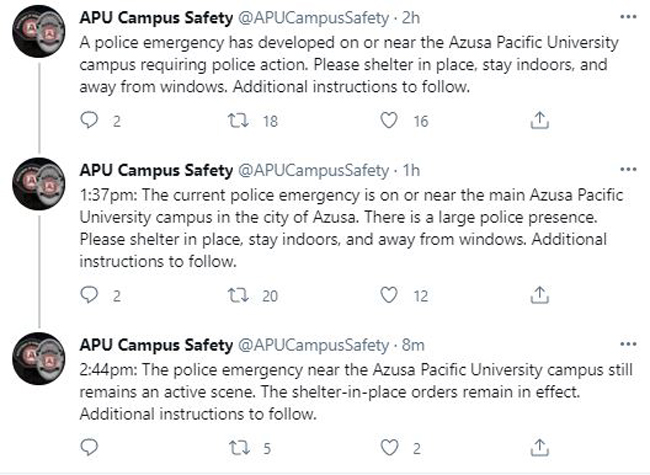Open the 2h timestamp of first tweet
Screen dimensions: 650x475
[411, 18]
